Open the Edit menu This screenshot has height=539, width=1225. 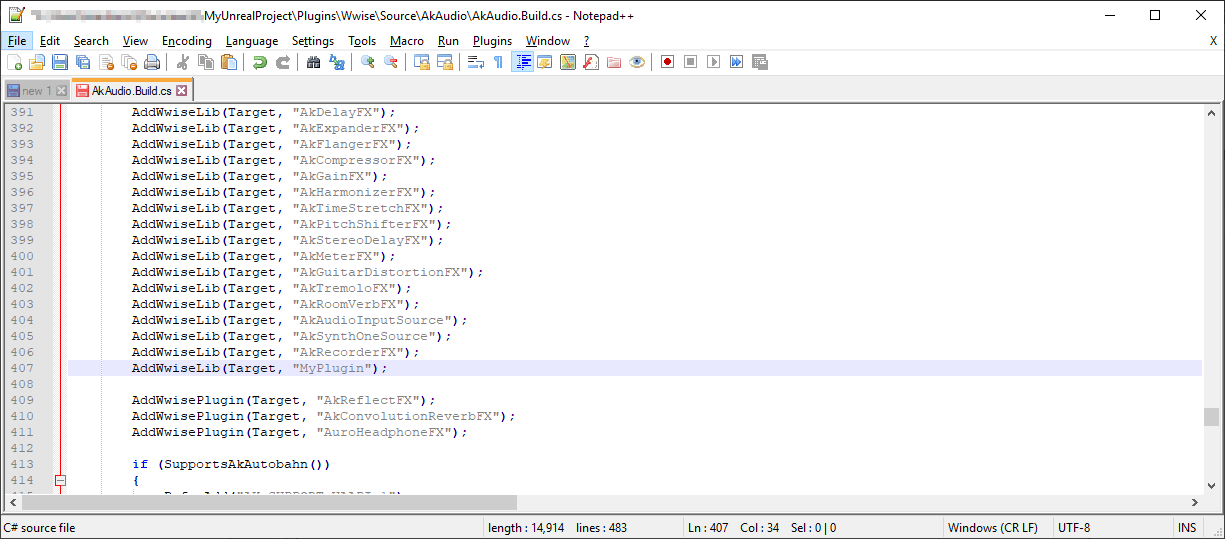[50, 41]
